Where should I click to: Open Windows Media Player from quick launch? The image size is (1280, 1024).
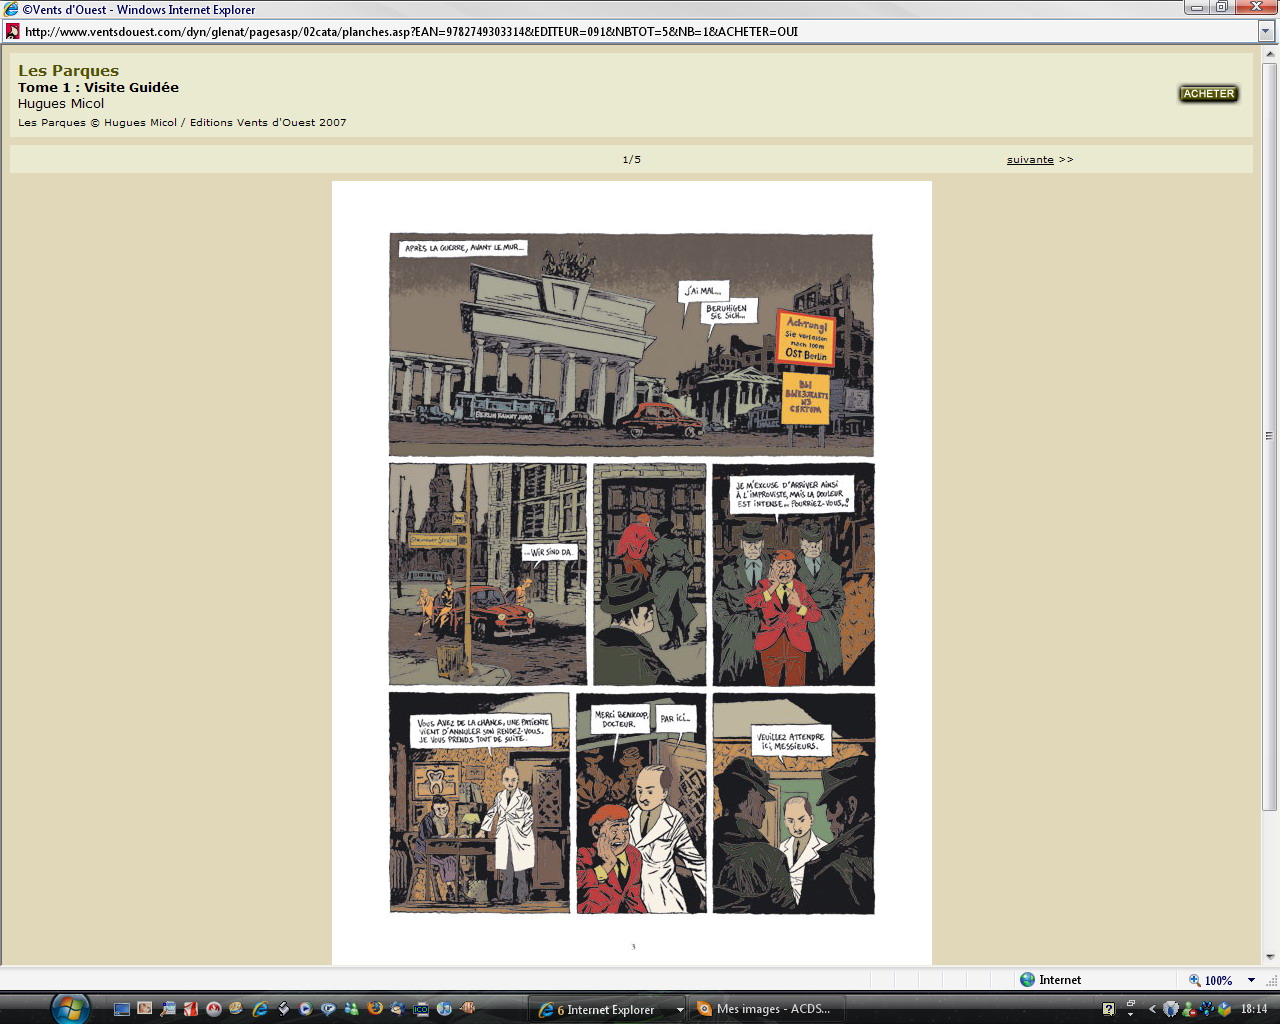point(305,1009)
